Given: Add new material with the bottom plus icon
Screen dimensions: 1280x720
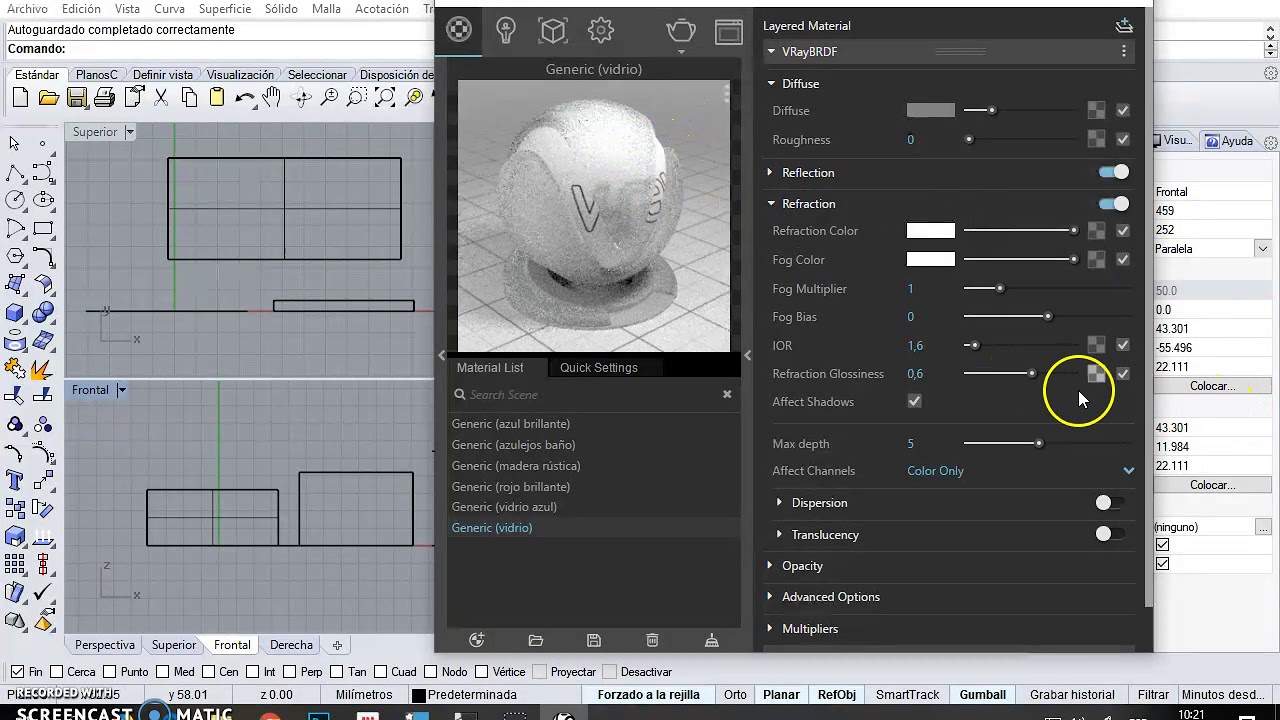Looking at the screenshot, I should click(476, 640).
